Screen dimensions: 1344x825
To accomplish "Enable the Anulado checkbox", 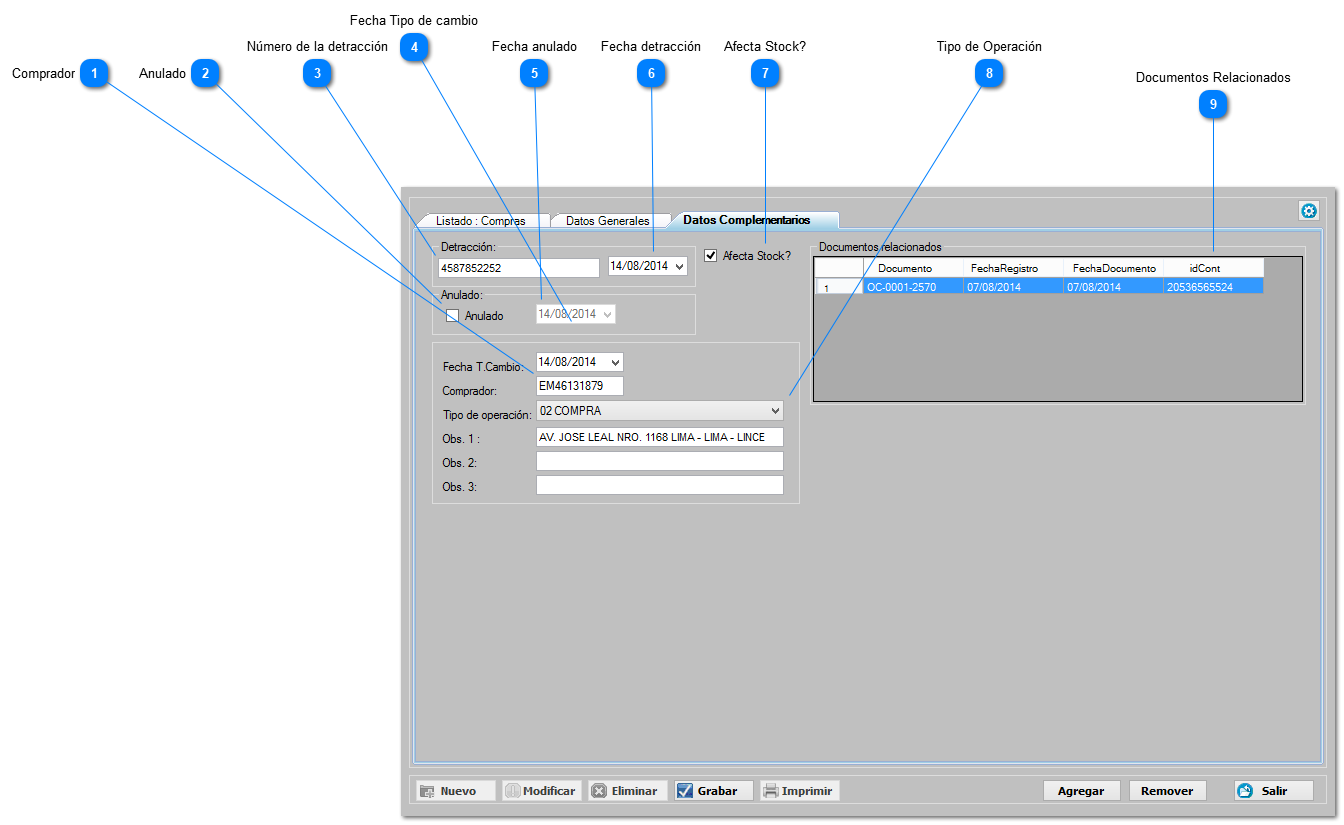I will 452,315.
